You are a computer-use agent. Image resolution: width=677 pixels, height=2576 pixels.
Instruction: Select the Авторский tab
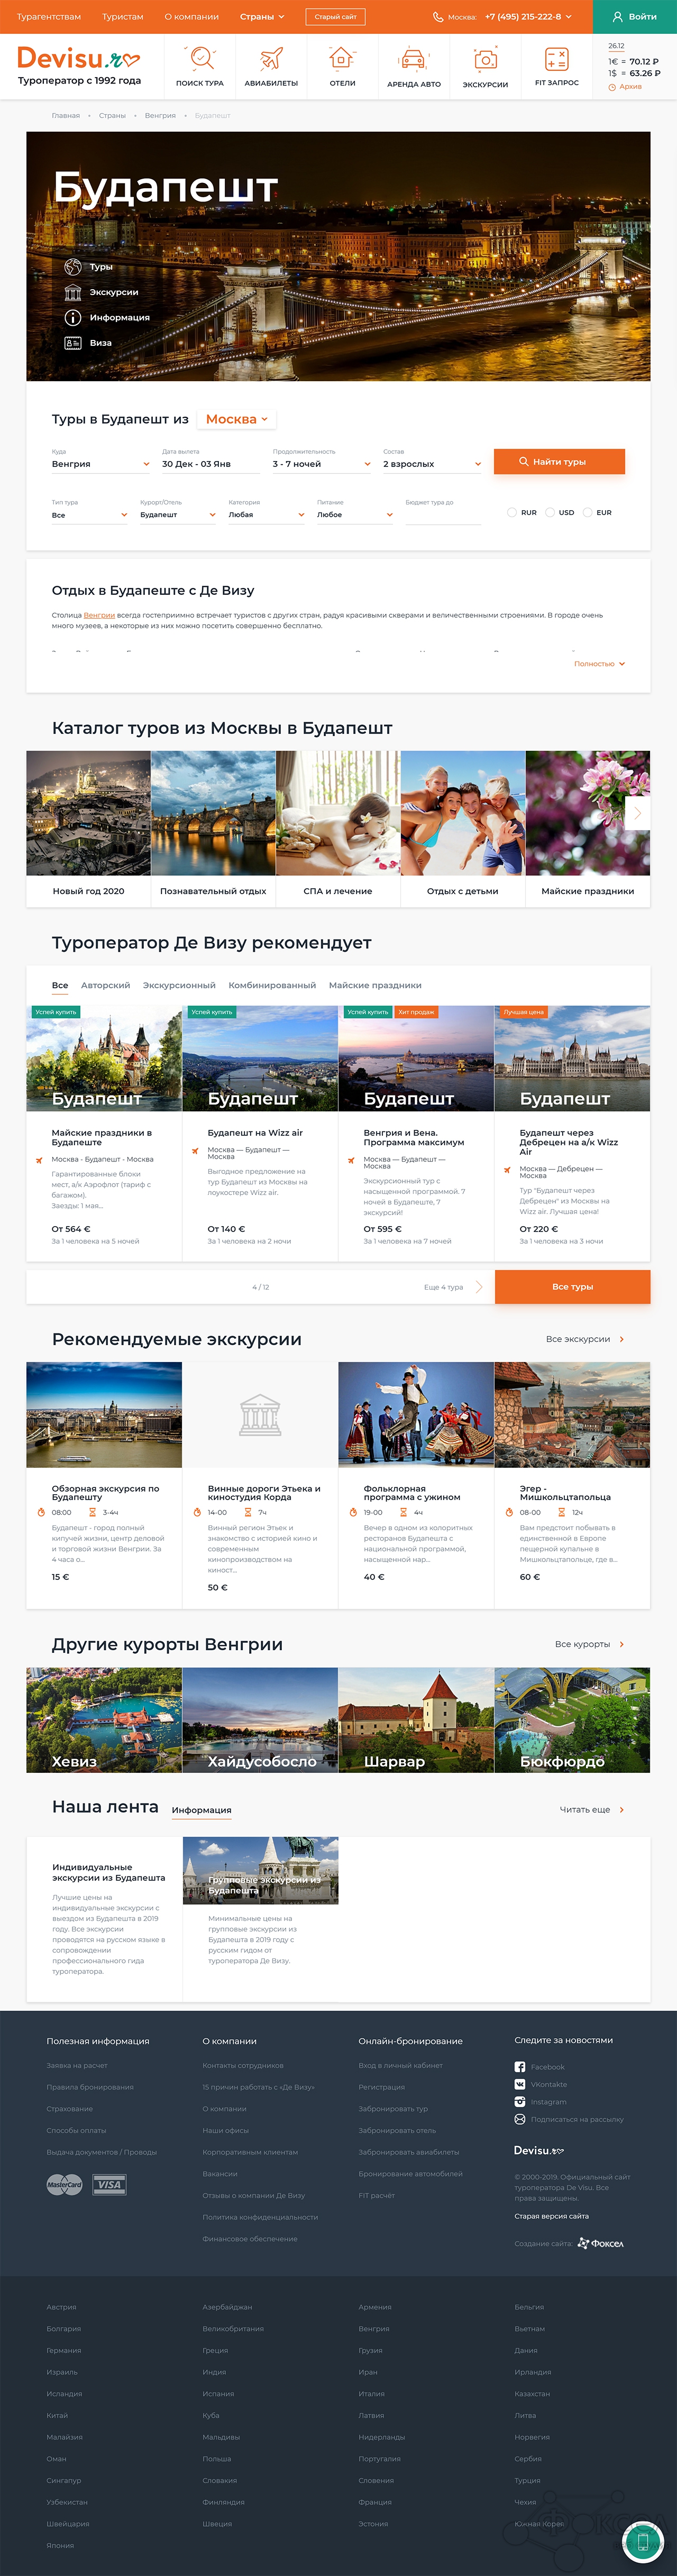click(106, 985)
